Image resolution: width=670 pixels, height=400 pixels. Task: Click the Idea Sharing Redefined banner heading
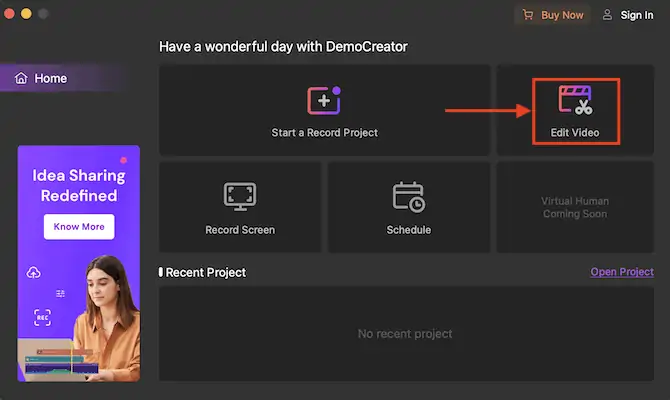(x=79, y=185)
